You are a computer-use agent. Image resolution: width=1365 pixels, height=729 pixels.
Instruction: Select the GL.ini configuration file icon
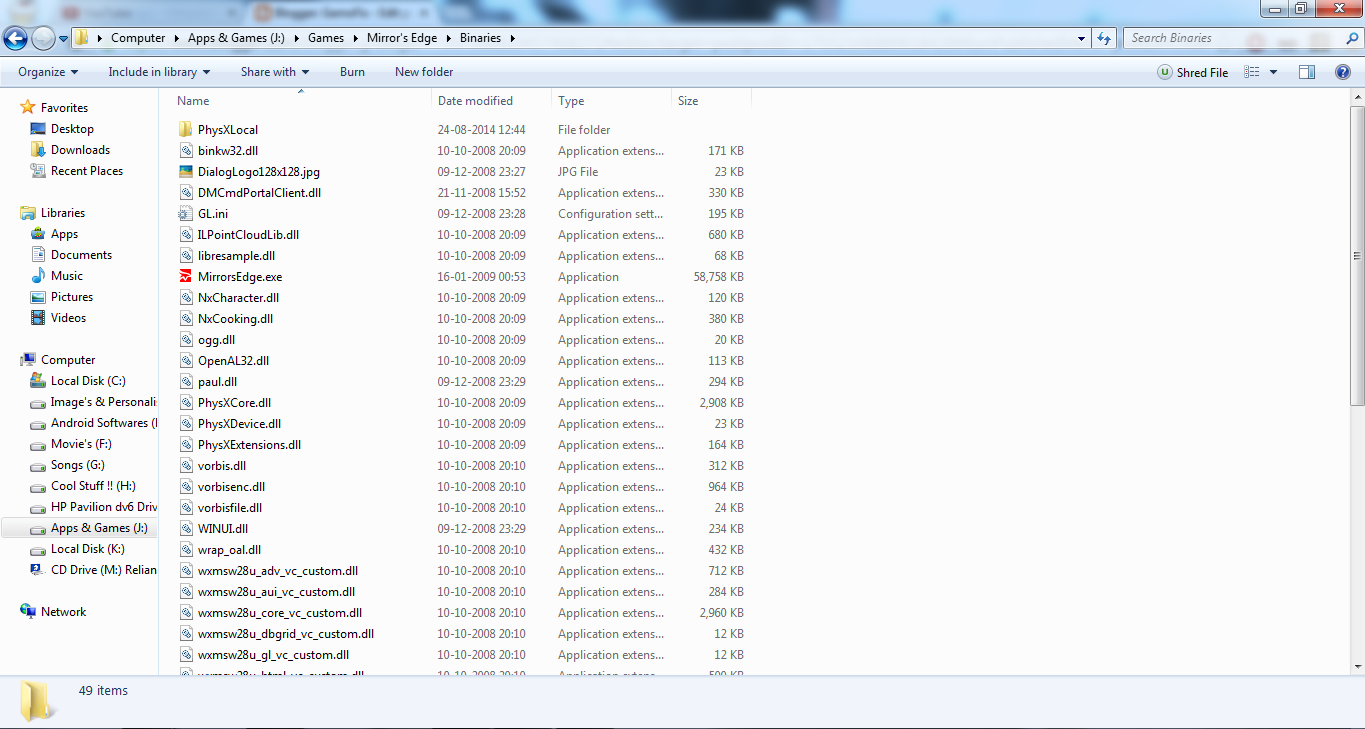(x=185, y=214)
